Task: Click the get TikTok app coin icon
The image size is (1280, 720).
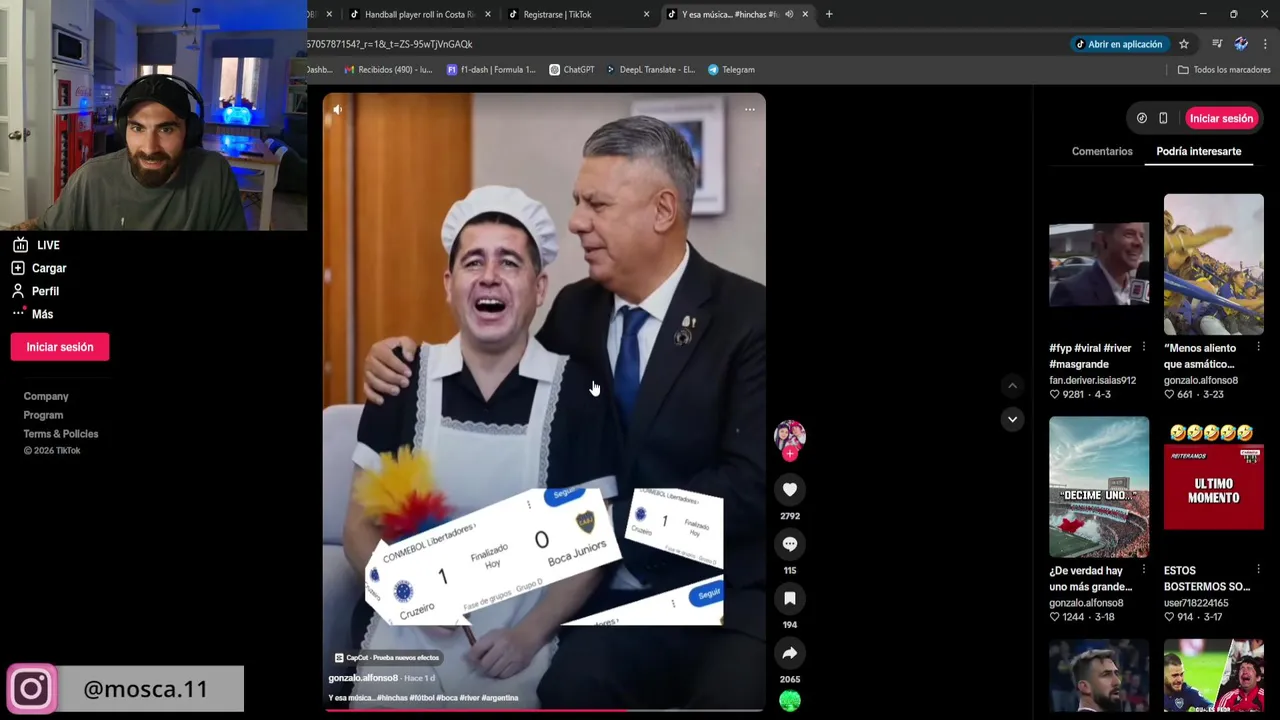Action: pyautogui.click(x=1142, y=118)
